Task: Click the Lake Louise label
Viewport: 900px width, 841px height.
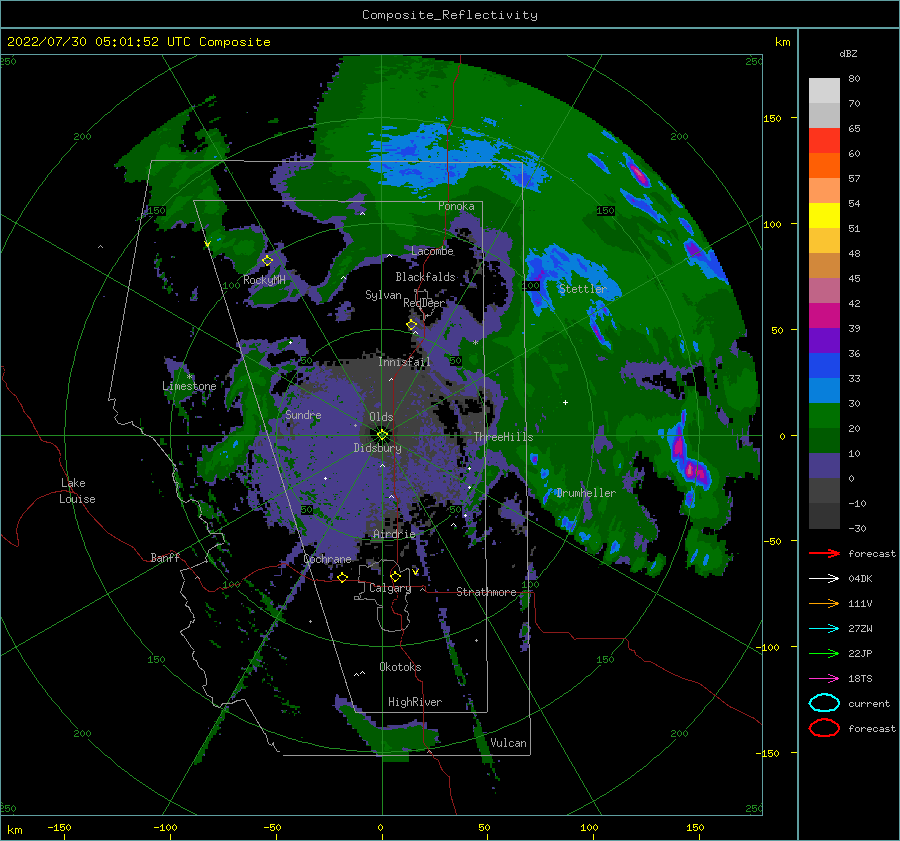Action: 77,491
